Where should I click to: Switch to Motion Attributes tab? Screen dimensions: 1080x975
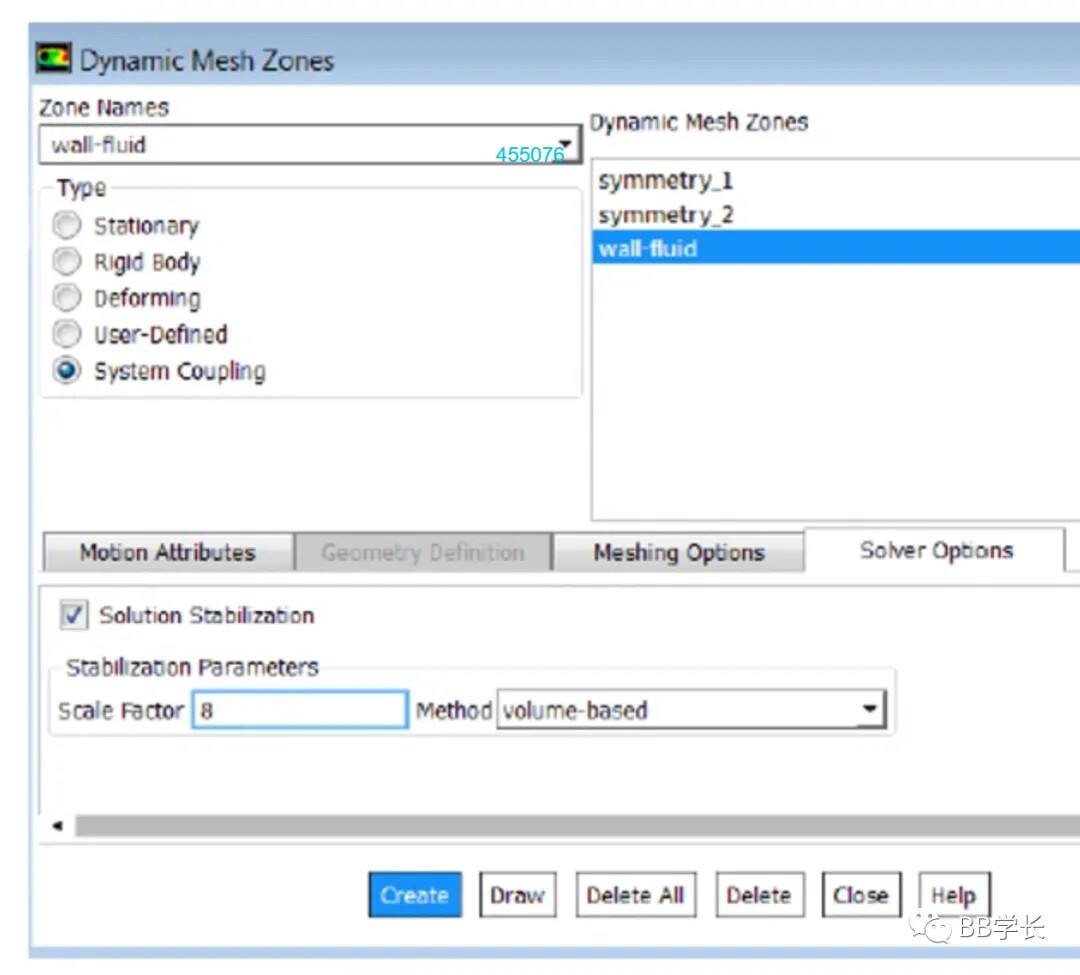click(167, 553)
